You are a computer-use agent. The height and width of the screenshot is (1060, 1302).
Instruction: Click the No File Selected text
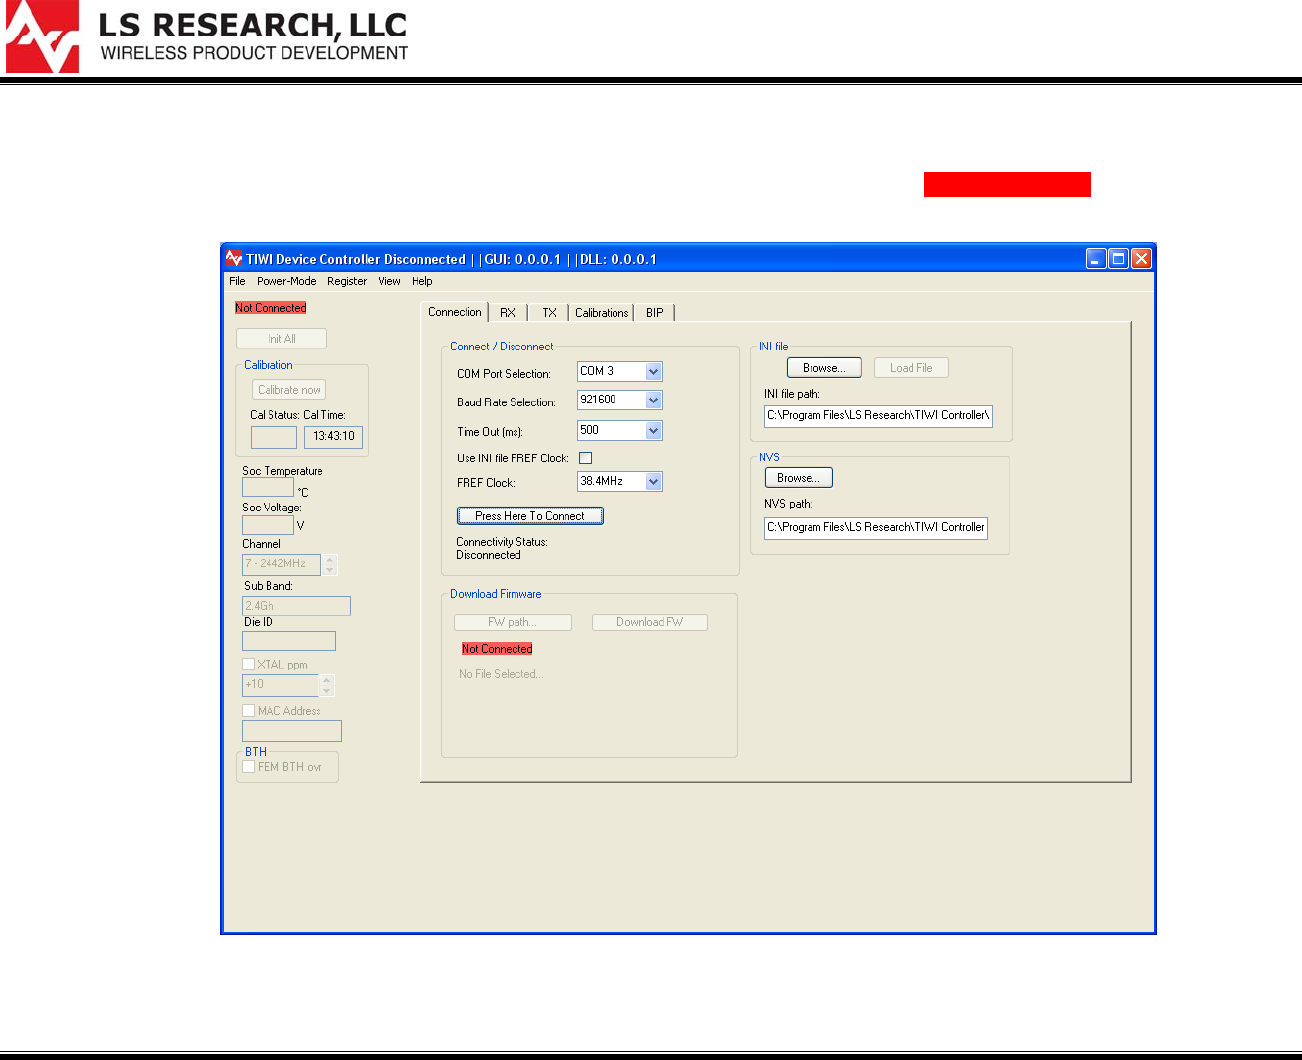point(501,674)
